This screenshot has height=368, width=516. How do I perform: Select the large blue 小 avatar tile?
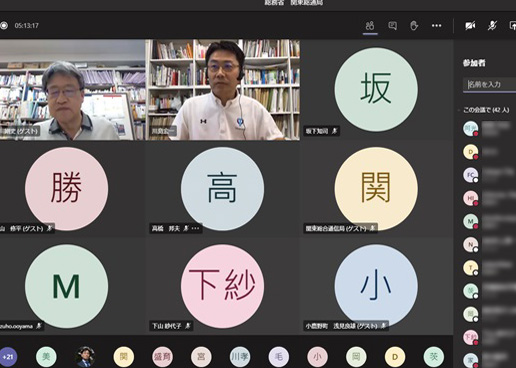point(376,286)
